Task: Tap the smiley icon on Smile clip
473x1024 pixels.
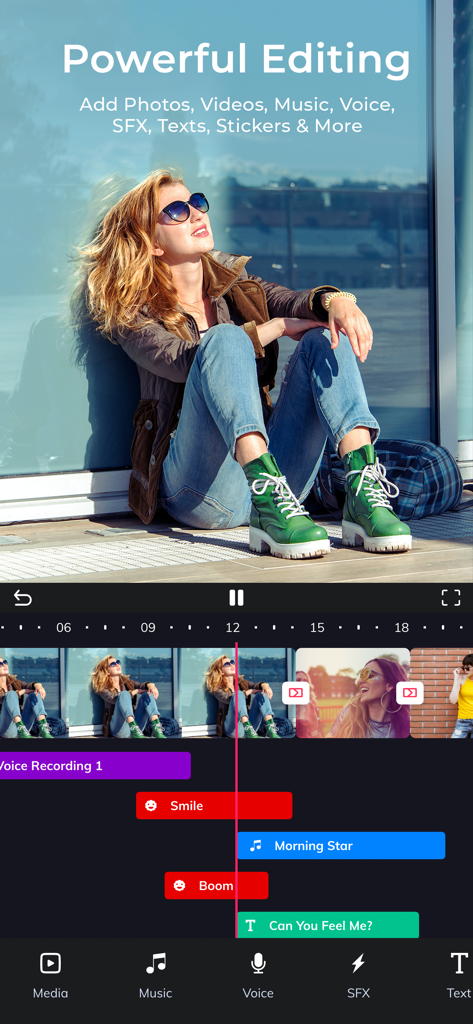Action: click(151, 805)
